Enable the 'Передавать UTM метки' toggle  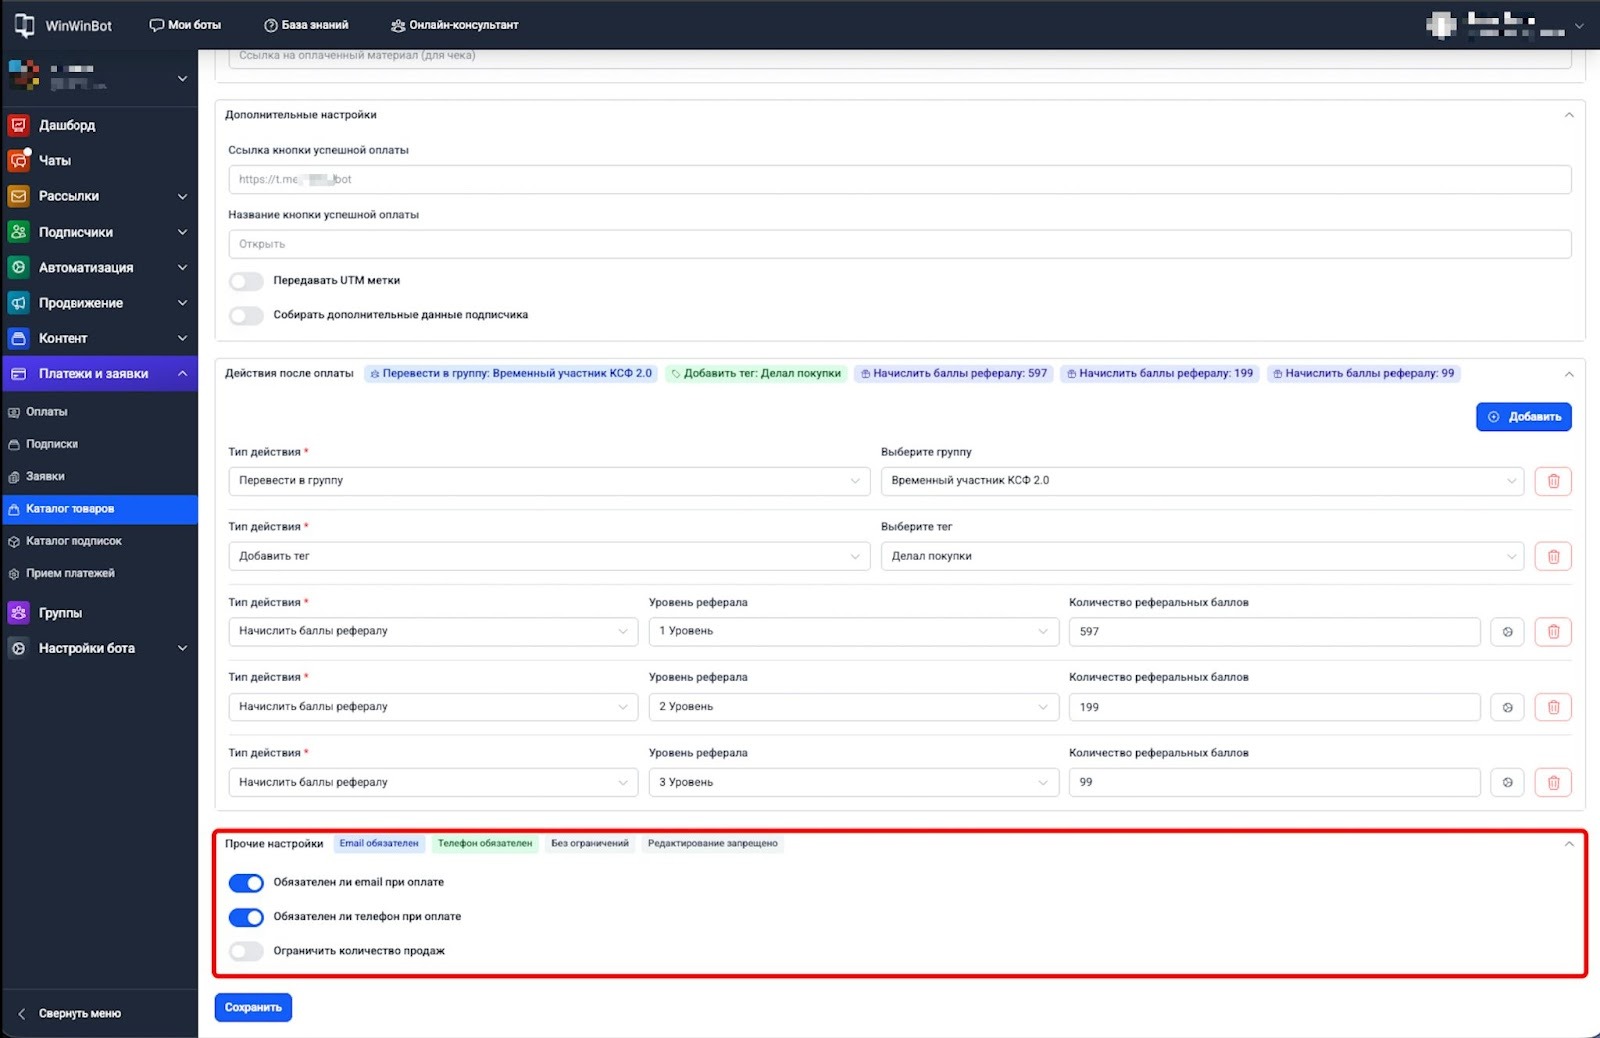246,281
